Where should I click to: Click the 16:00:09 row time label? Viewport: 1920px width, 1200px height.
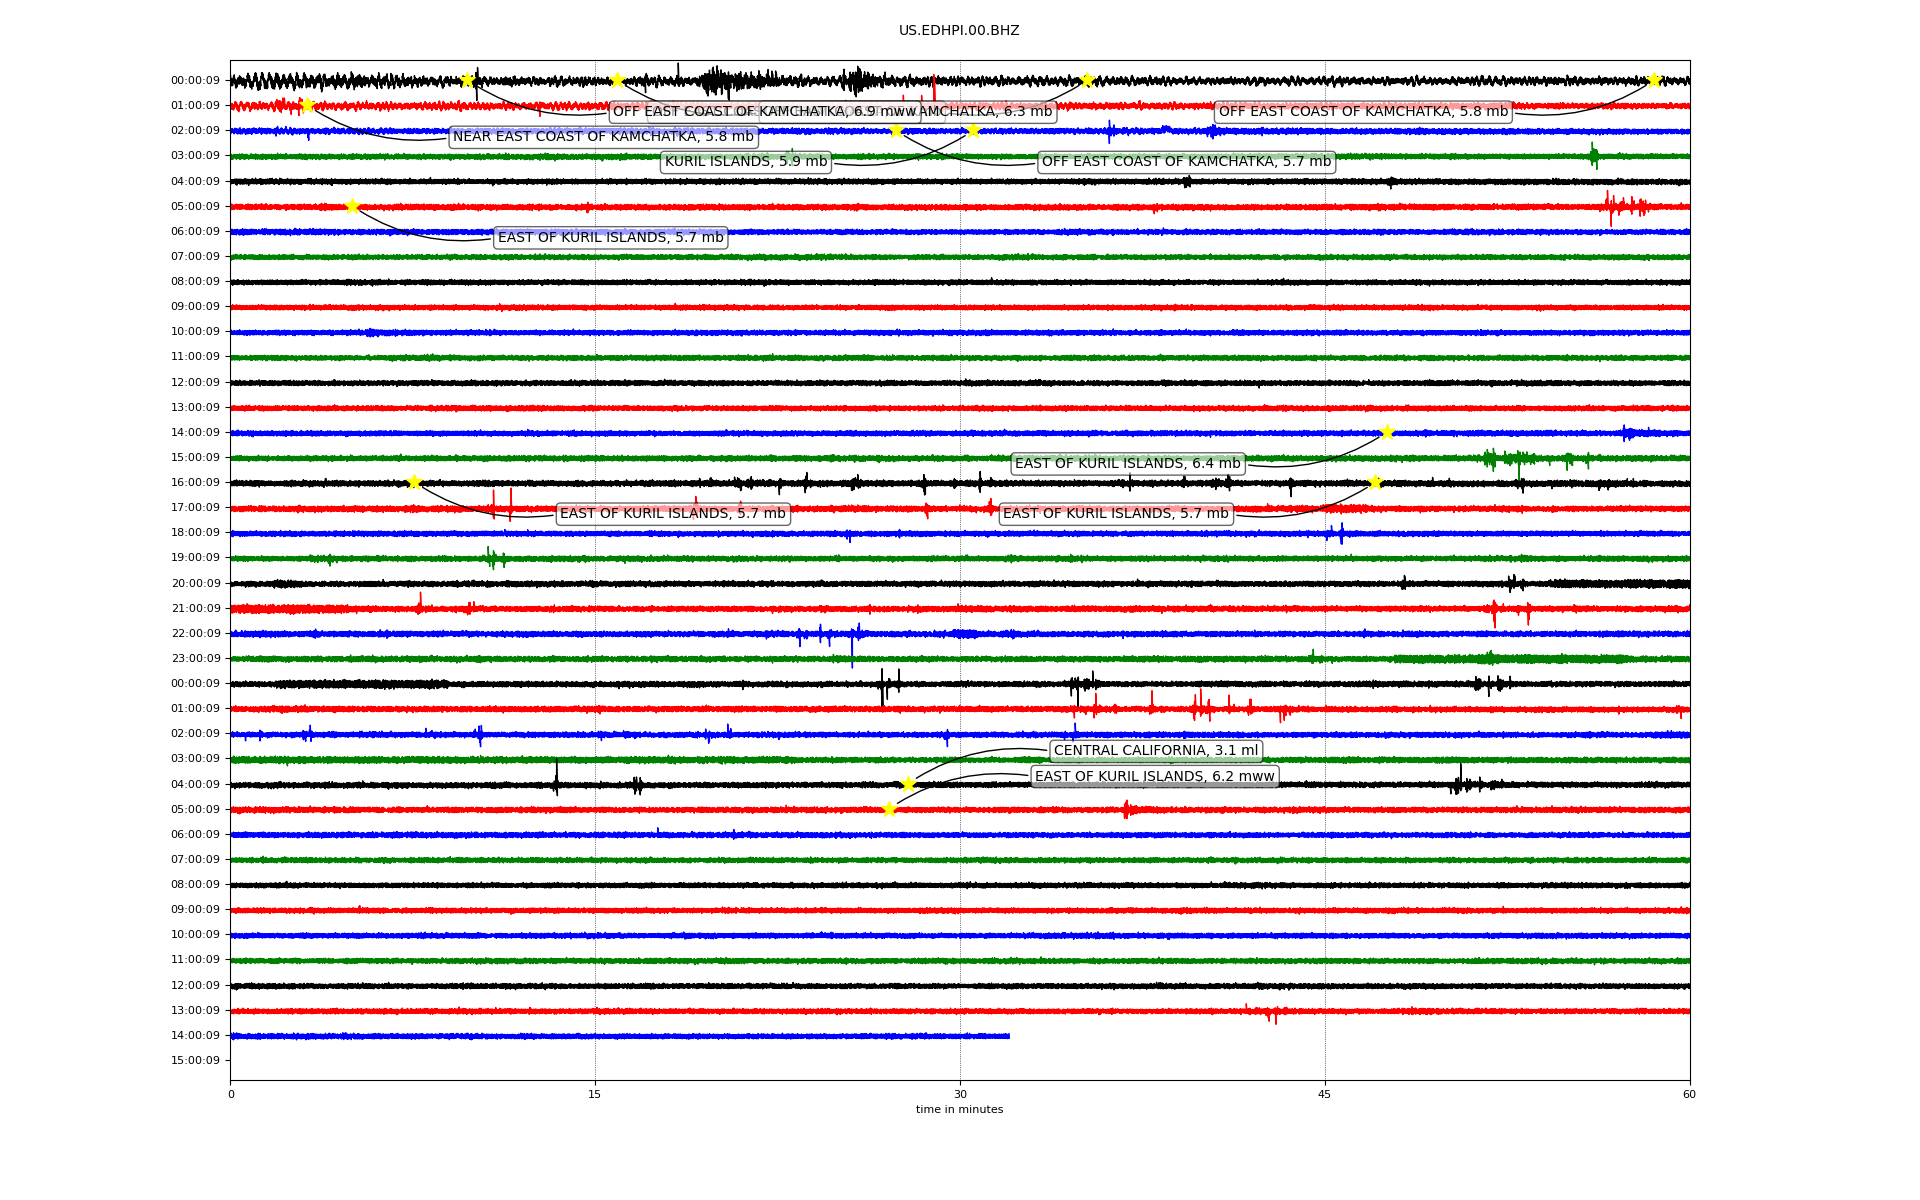pyautogui.click(x=195, y=483)
